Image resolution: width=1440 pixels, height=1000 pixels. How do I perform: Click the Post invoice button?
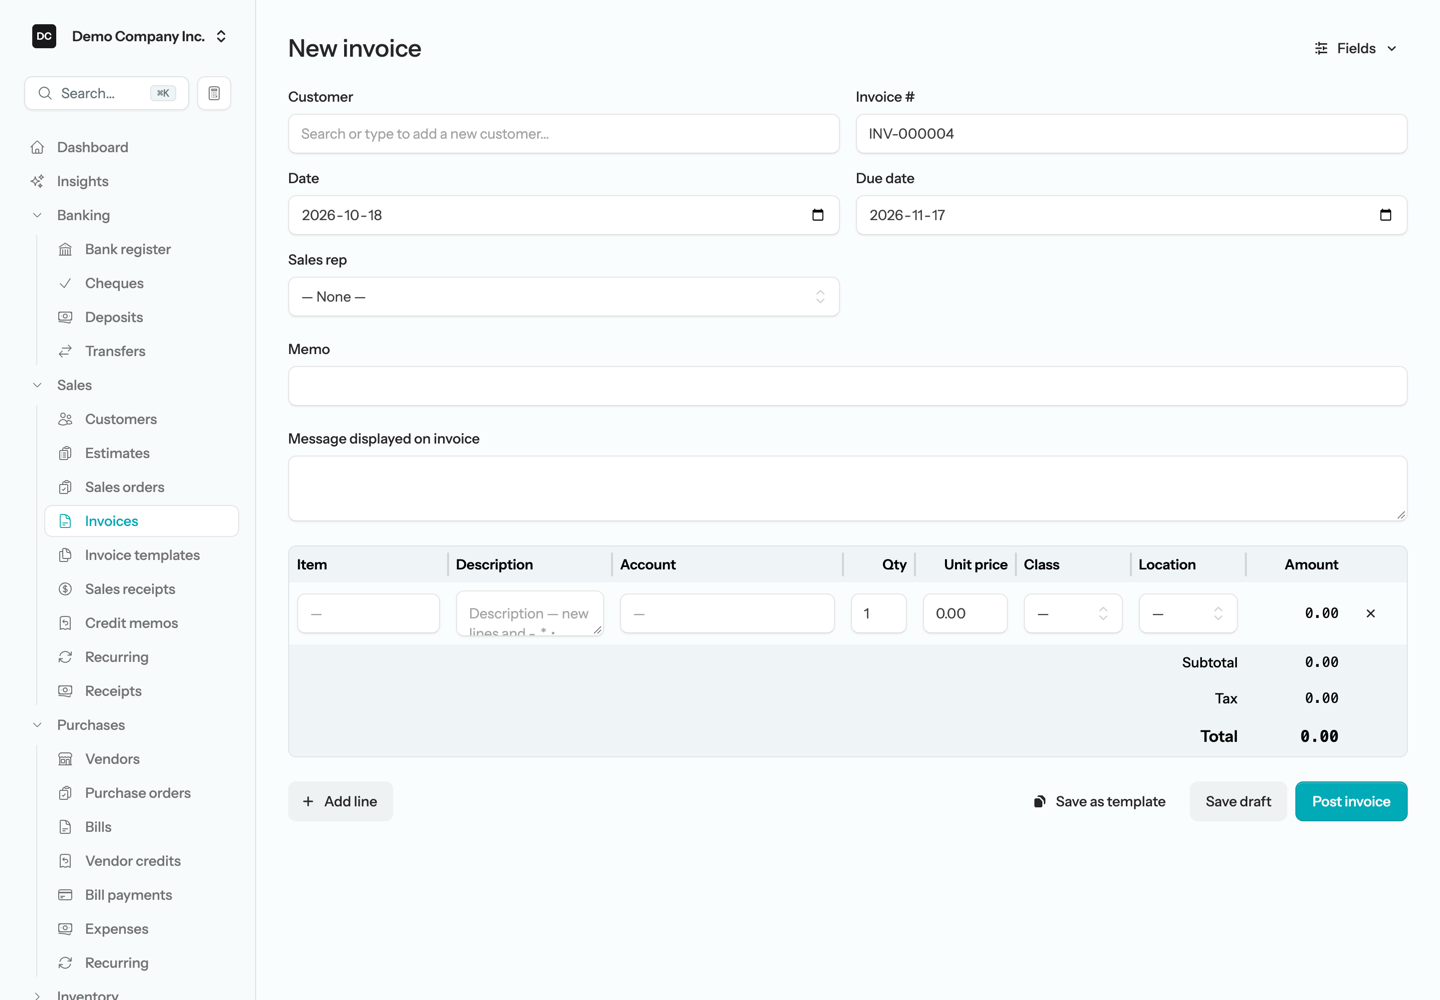pos(1351,801)
